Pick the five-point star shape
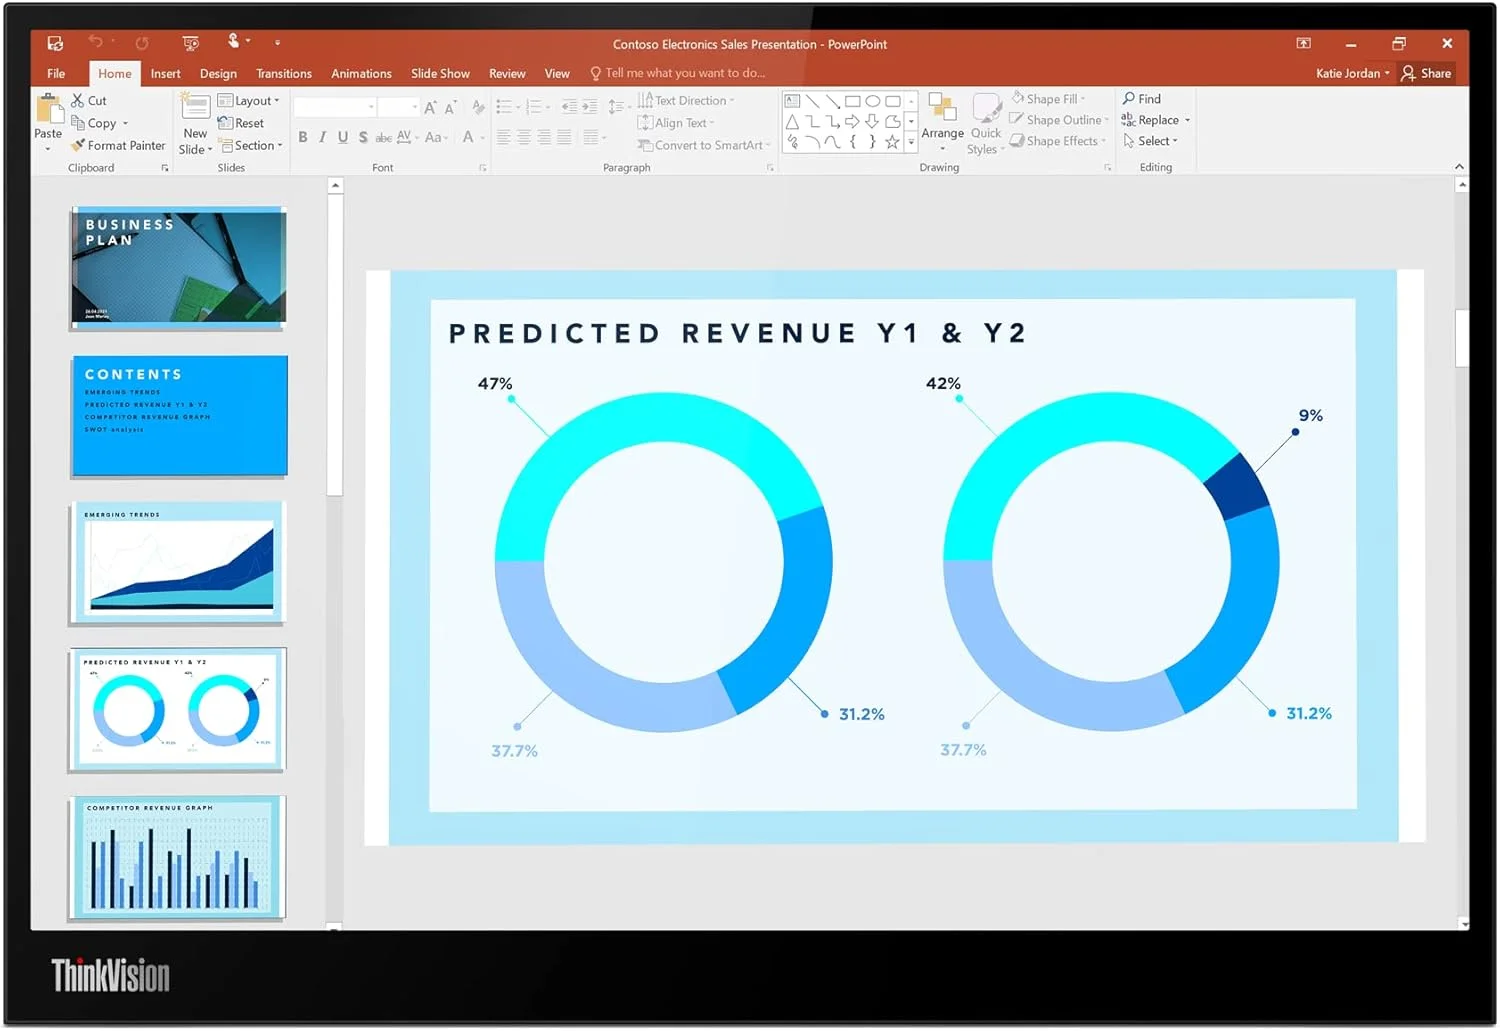This screenshot has height=1031, width=1500. pyautogui.click(x=892, y=142)
